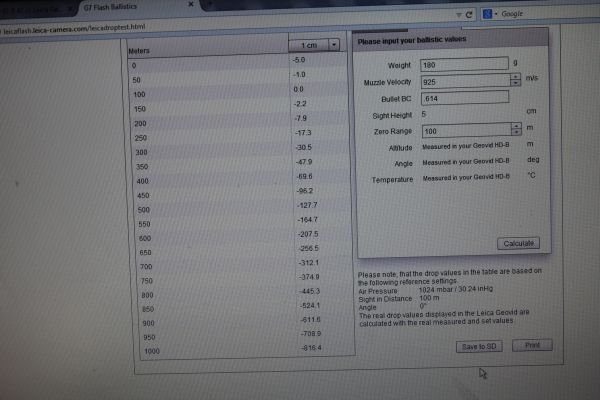This screenshot has height=400, width=600.
Task: Click the Sight Height value 5
Action: 424,114
